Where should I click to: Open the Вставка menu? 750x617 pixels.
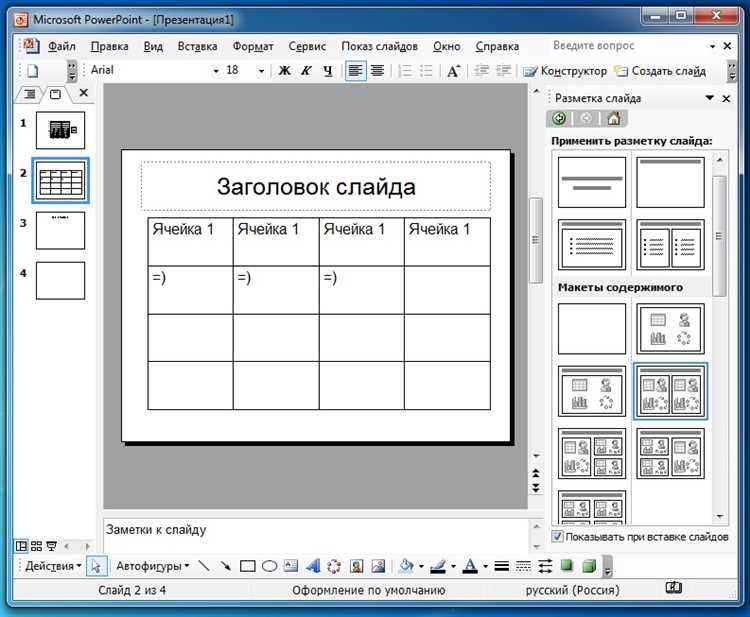(197, 46)
